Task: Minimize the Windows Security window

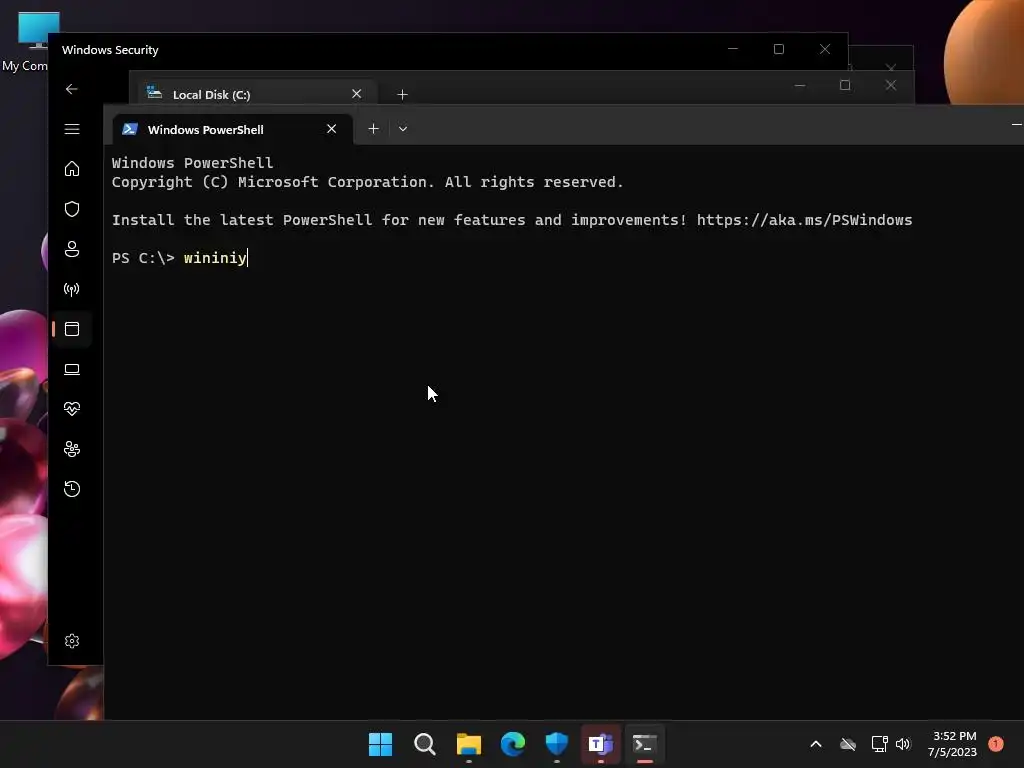Action: tap(733, 49)
